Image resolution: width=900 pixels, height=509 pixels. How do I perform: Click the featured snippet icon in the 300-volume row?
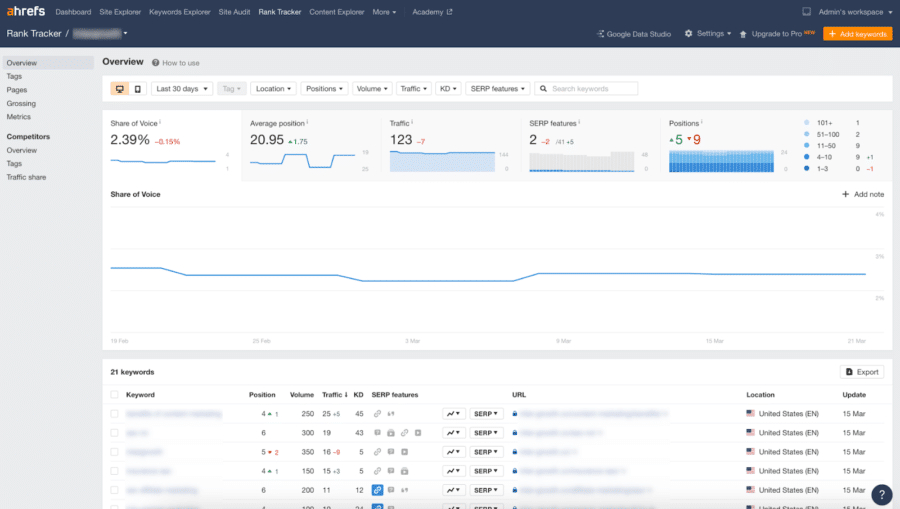click(x=377, y=433)
